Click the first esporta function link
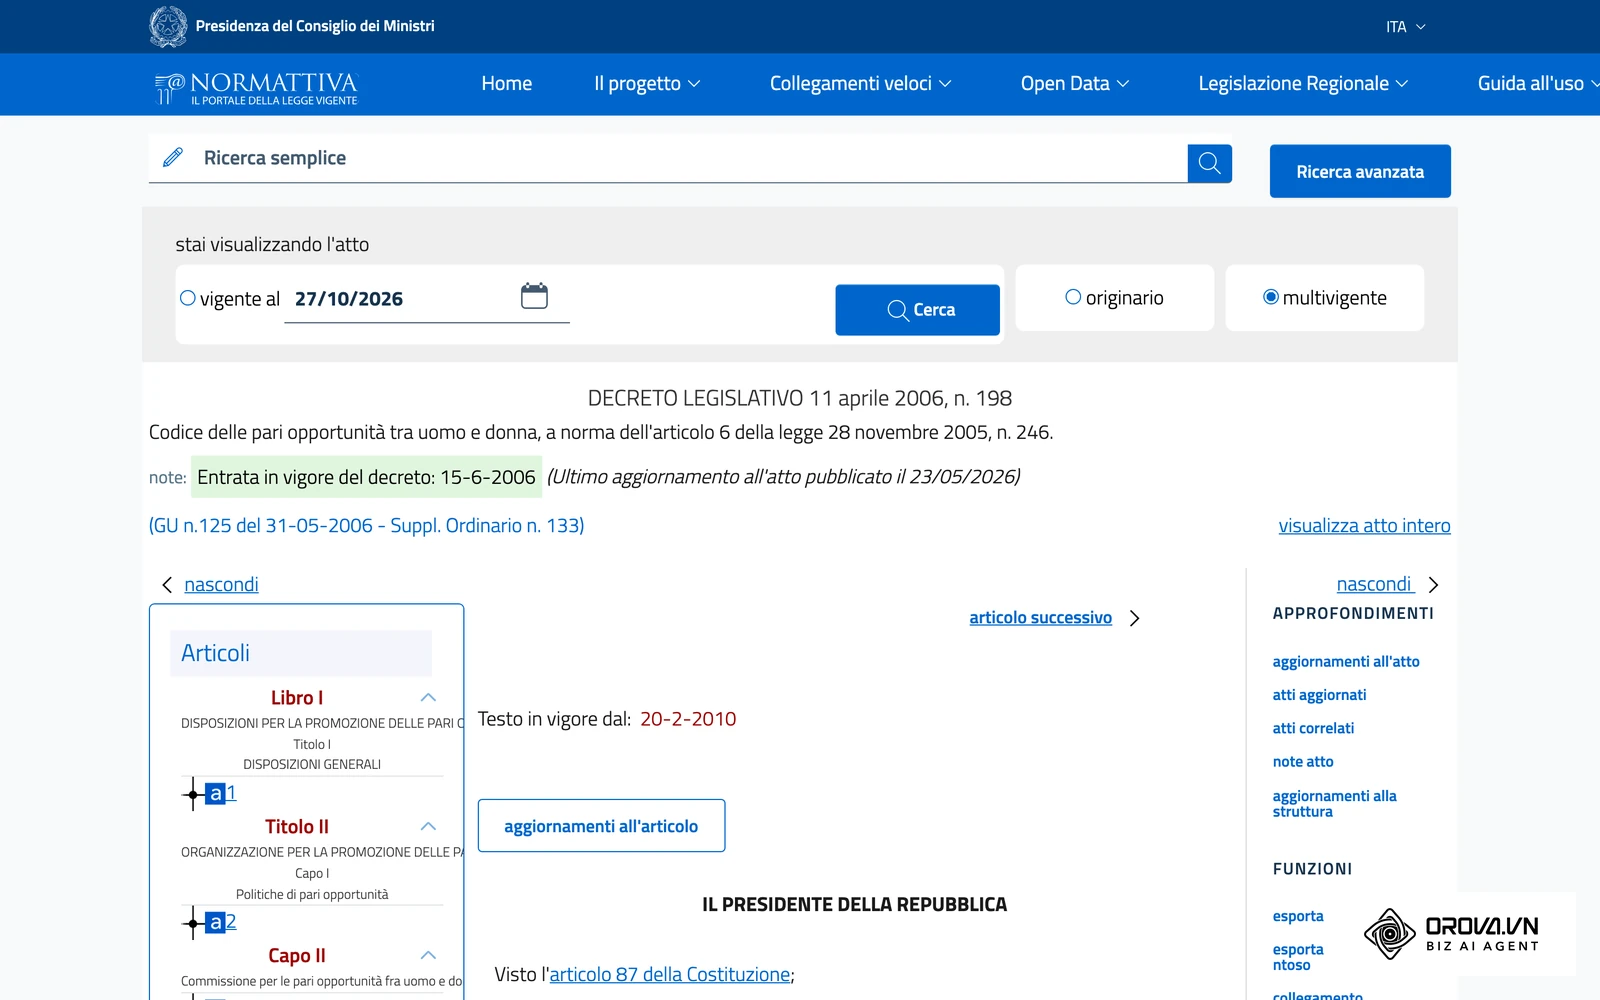The height and width of the screenshot is (1000, 1600). tap(1298, 916)
